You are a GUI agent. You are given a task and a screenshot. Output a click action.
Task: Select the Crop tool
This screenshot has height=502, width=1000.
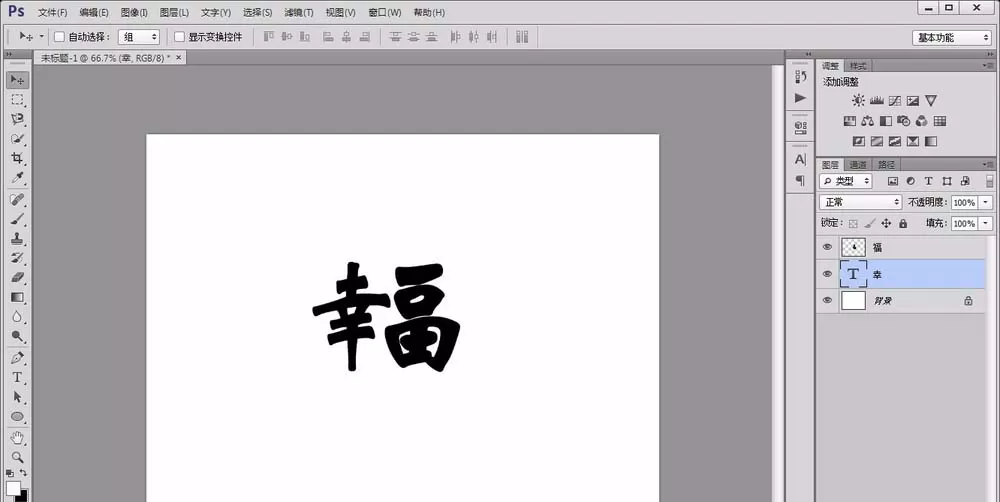[17, 158]
